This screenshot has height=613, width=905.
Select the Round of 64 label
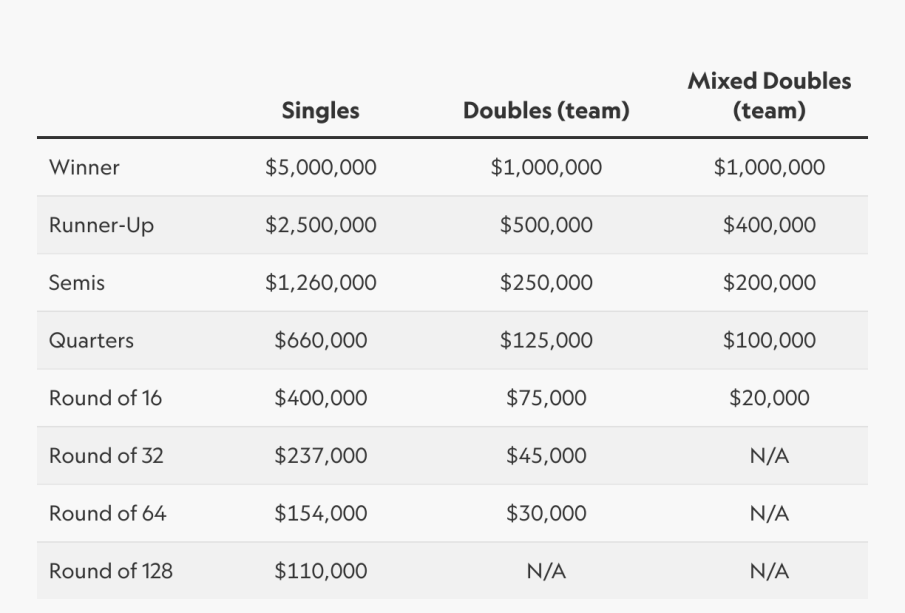pyautogui.click(x=108, y=514)
